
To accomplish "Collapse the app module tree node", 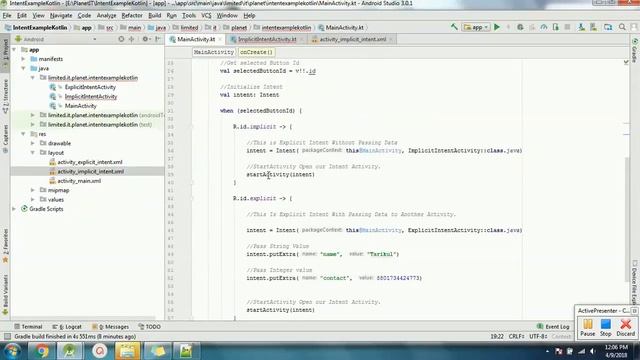I will 14,49.
